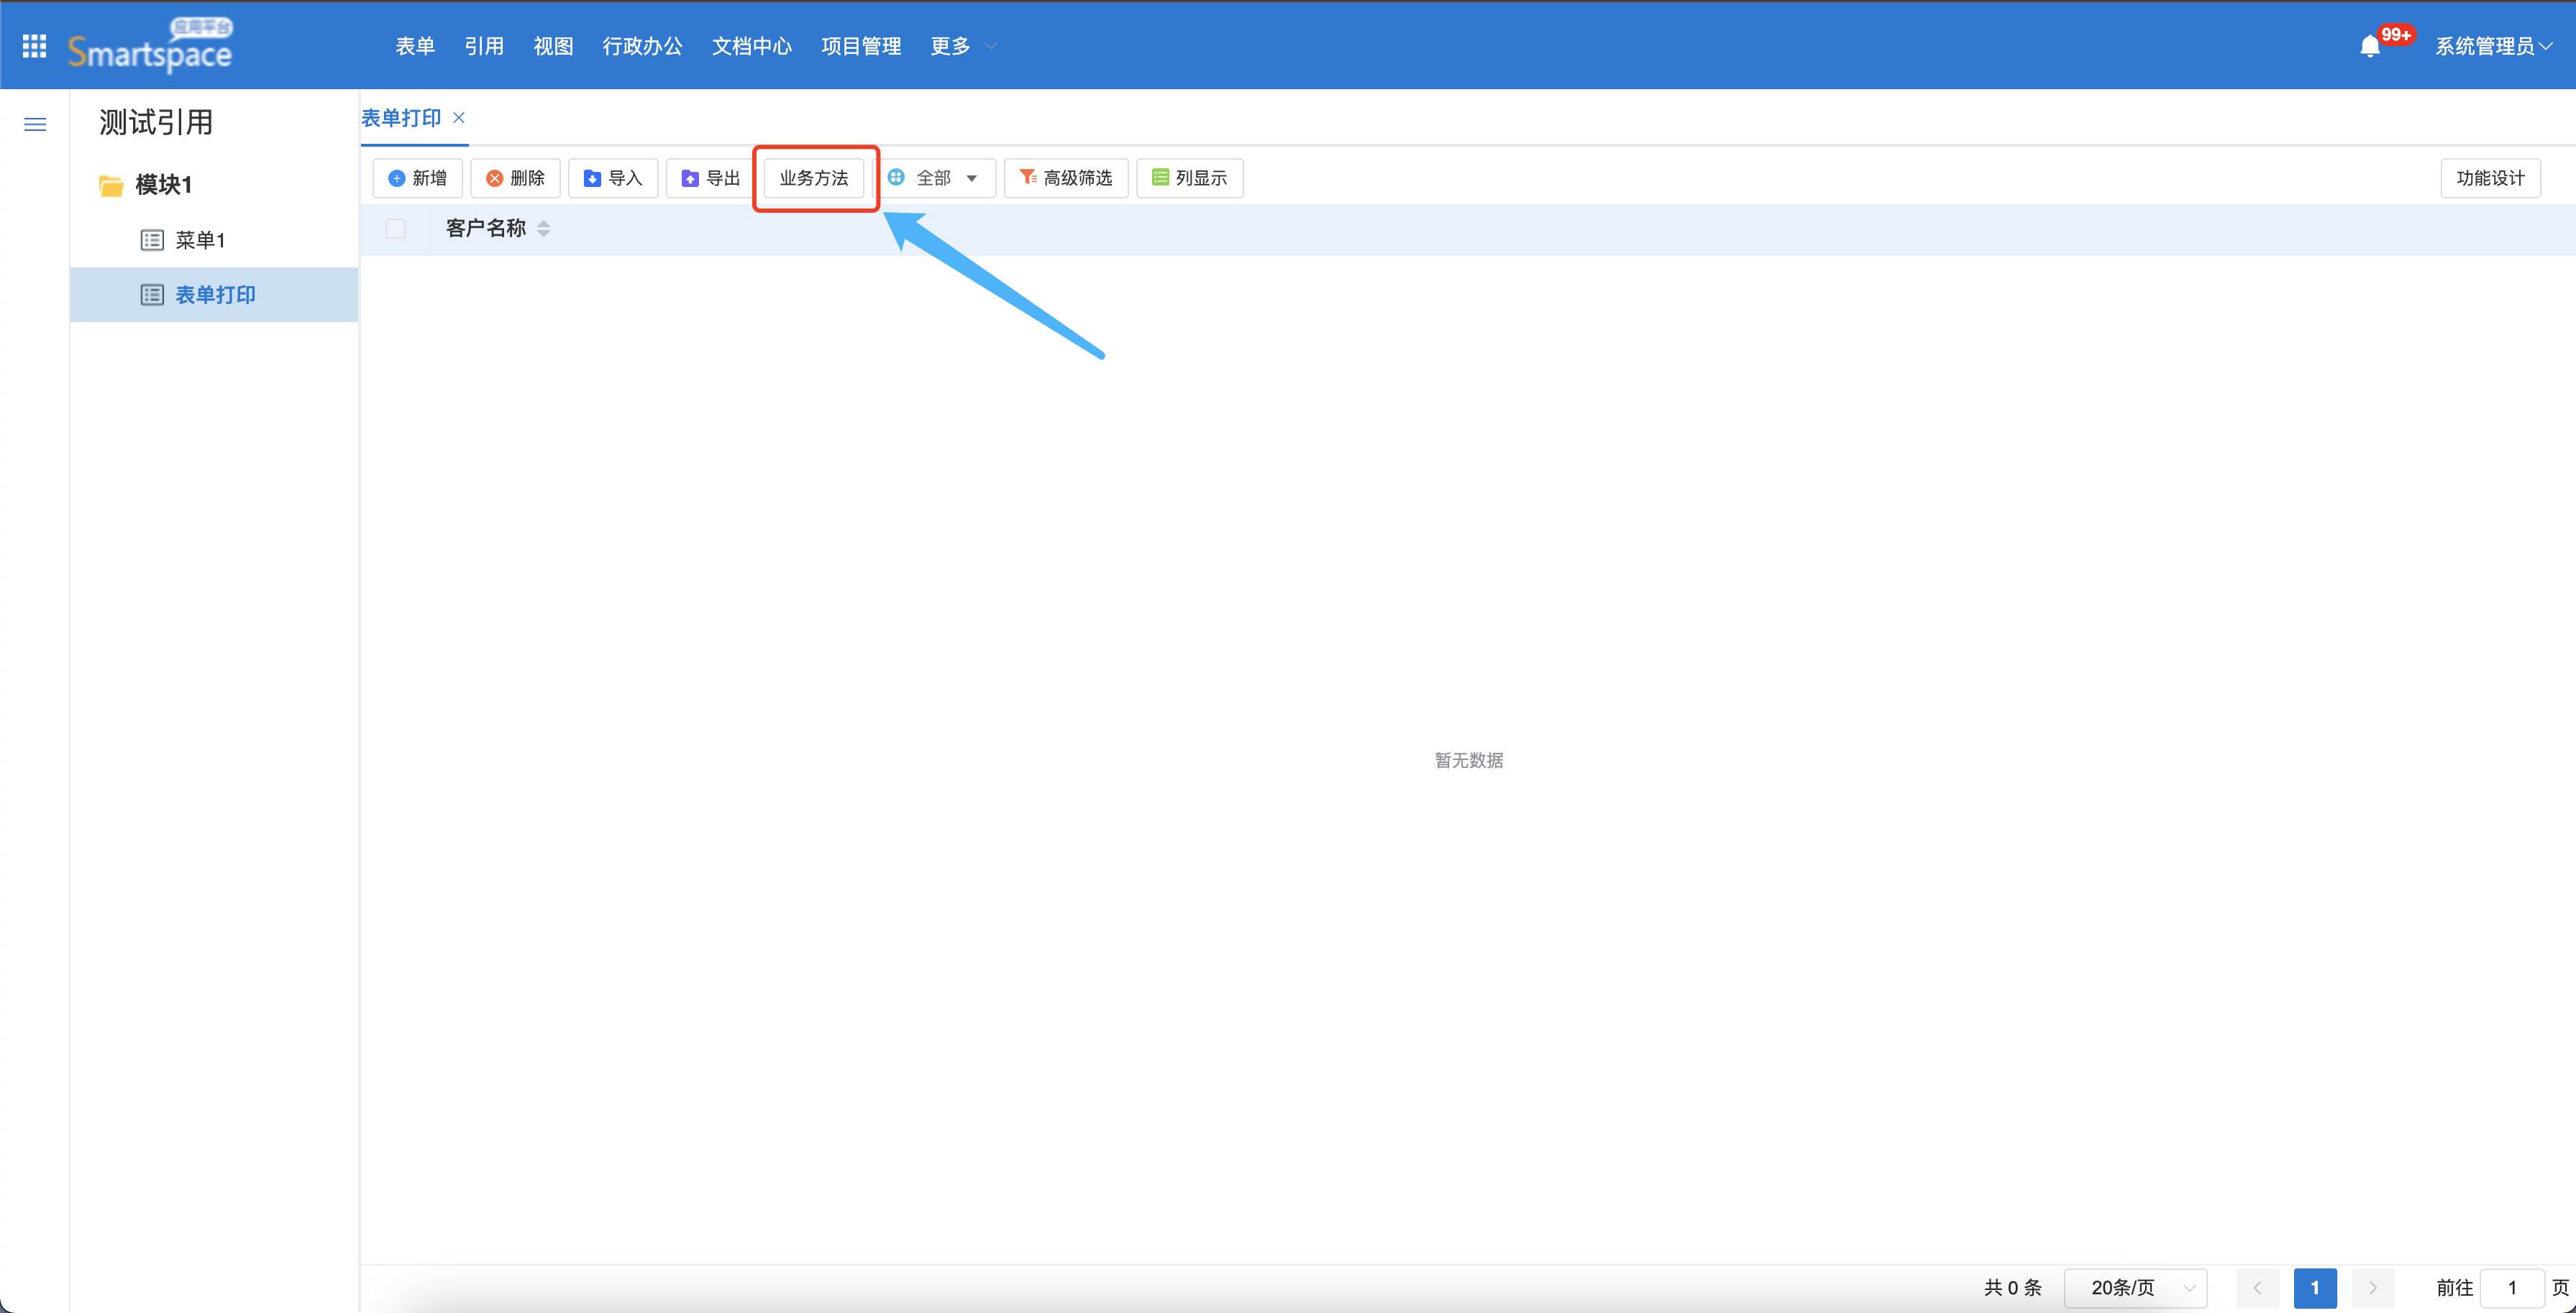Toggle the sidebar hamburger menu icon
This screenshot has width=2576, height=1313.
click(x=35, y=125)
